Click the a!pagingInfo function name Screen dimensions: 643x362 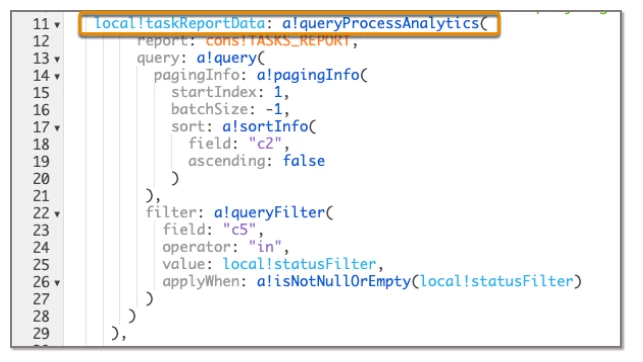[308, 75]
